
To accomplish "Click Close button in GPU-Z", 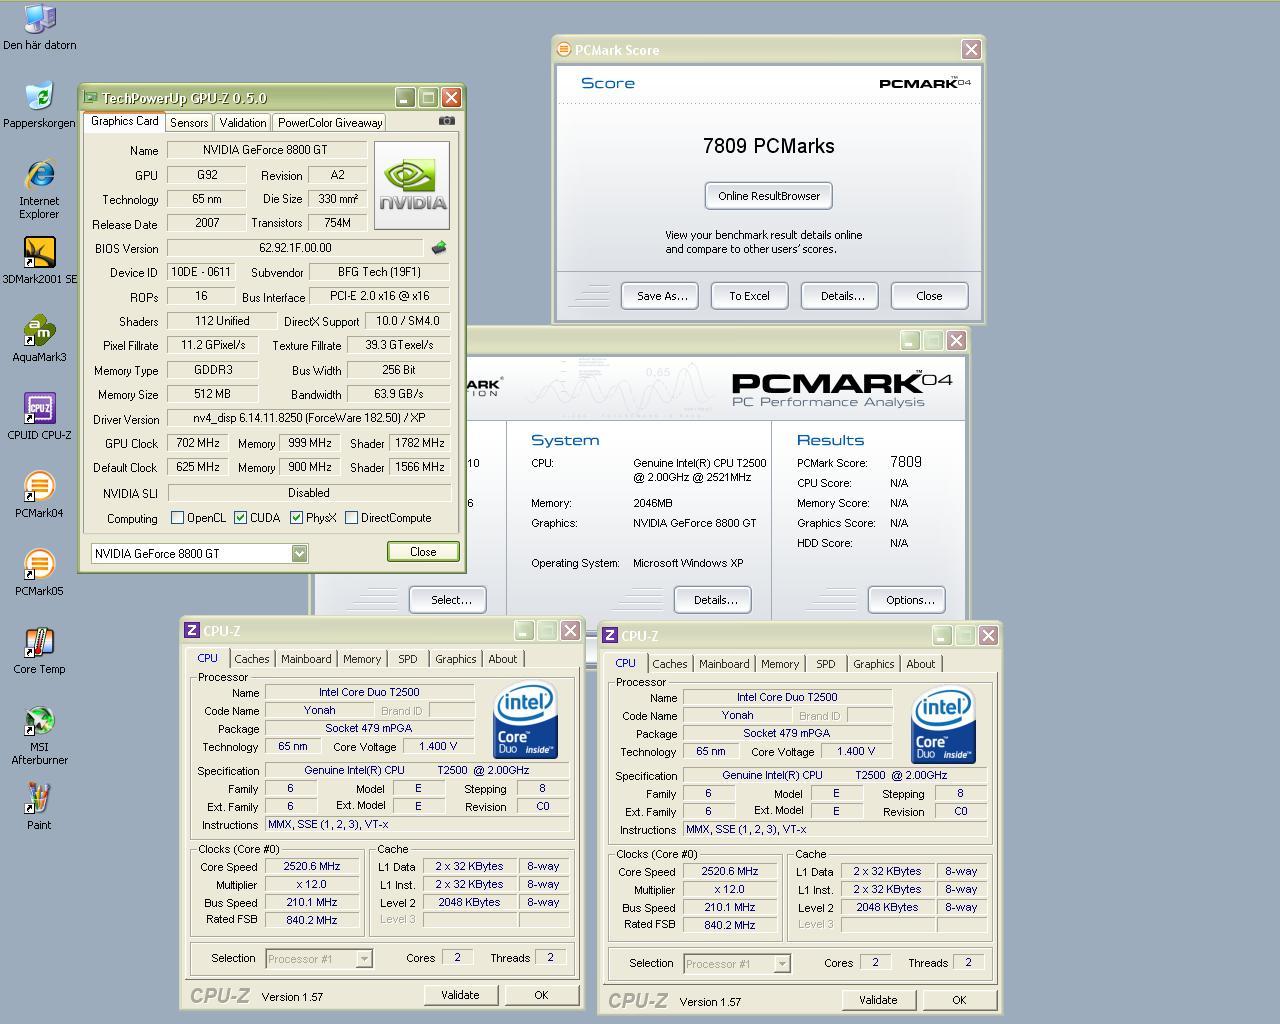I will pyautogui.click(x=423, y=552).
